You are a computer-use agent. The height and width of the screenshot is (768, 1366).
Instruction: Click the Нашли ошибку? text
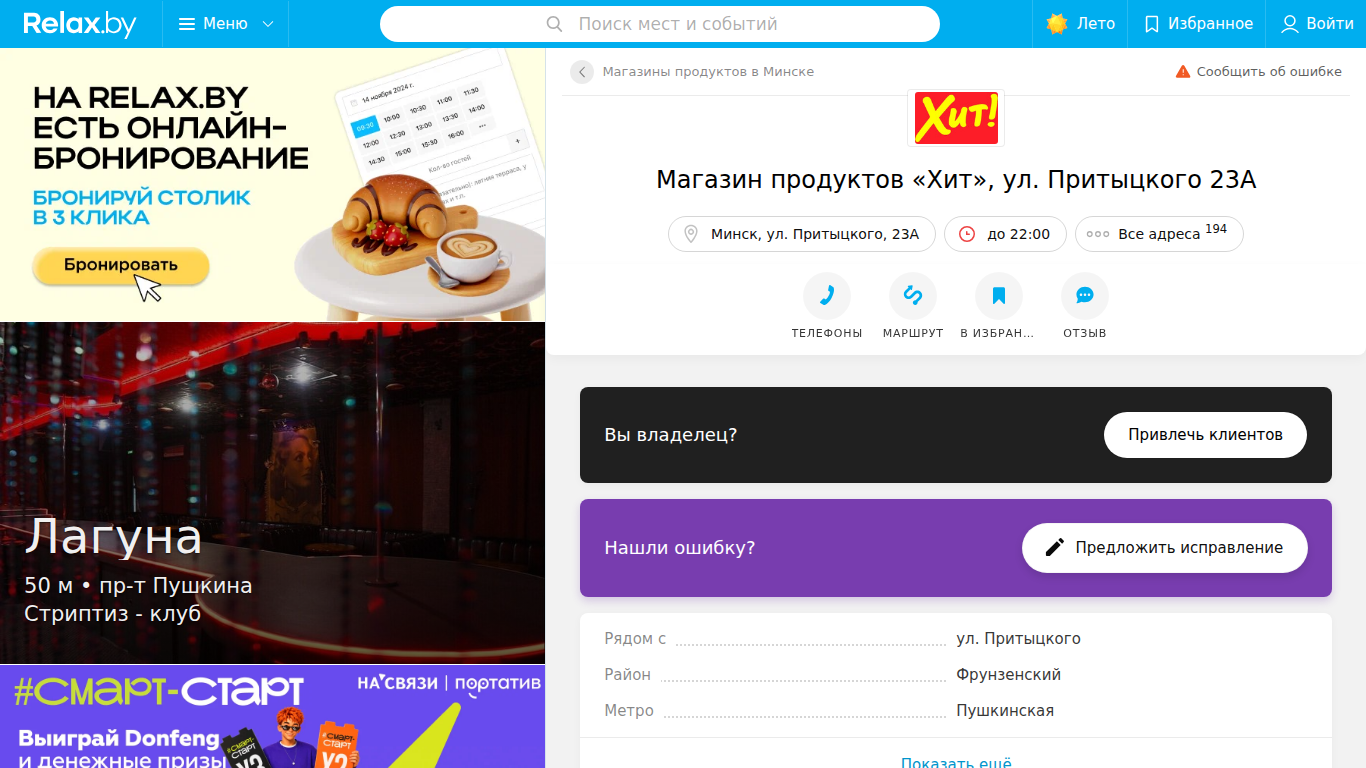(680, 548)
